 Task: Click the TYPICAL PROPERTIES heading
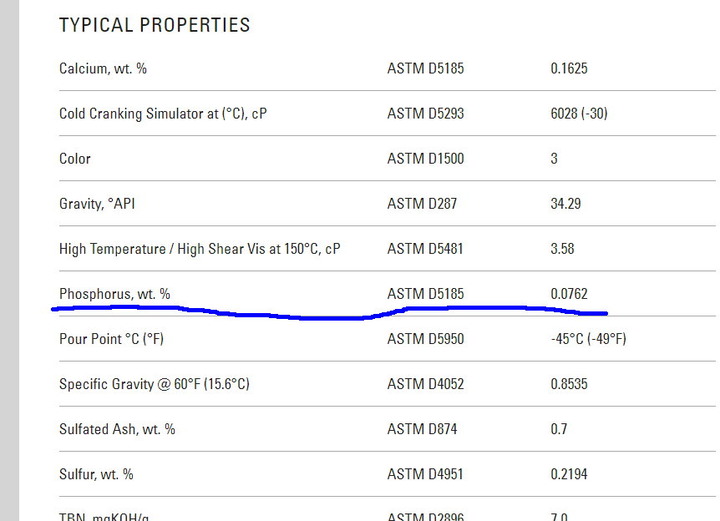pyautogui.click(x=155, y=25)
